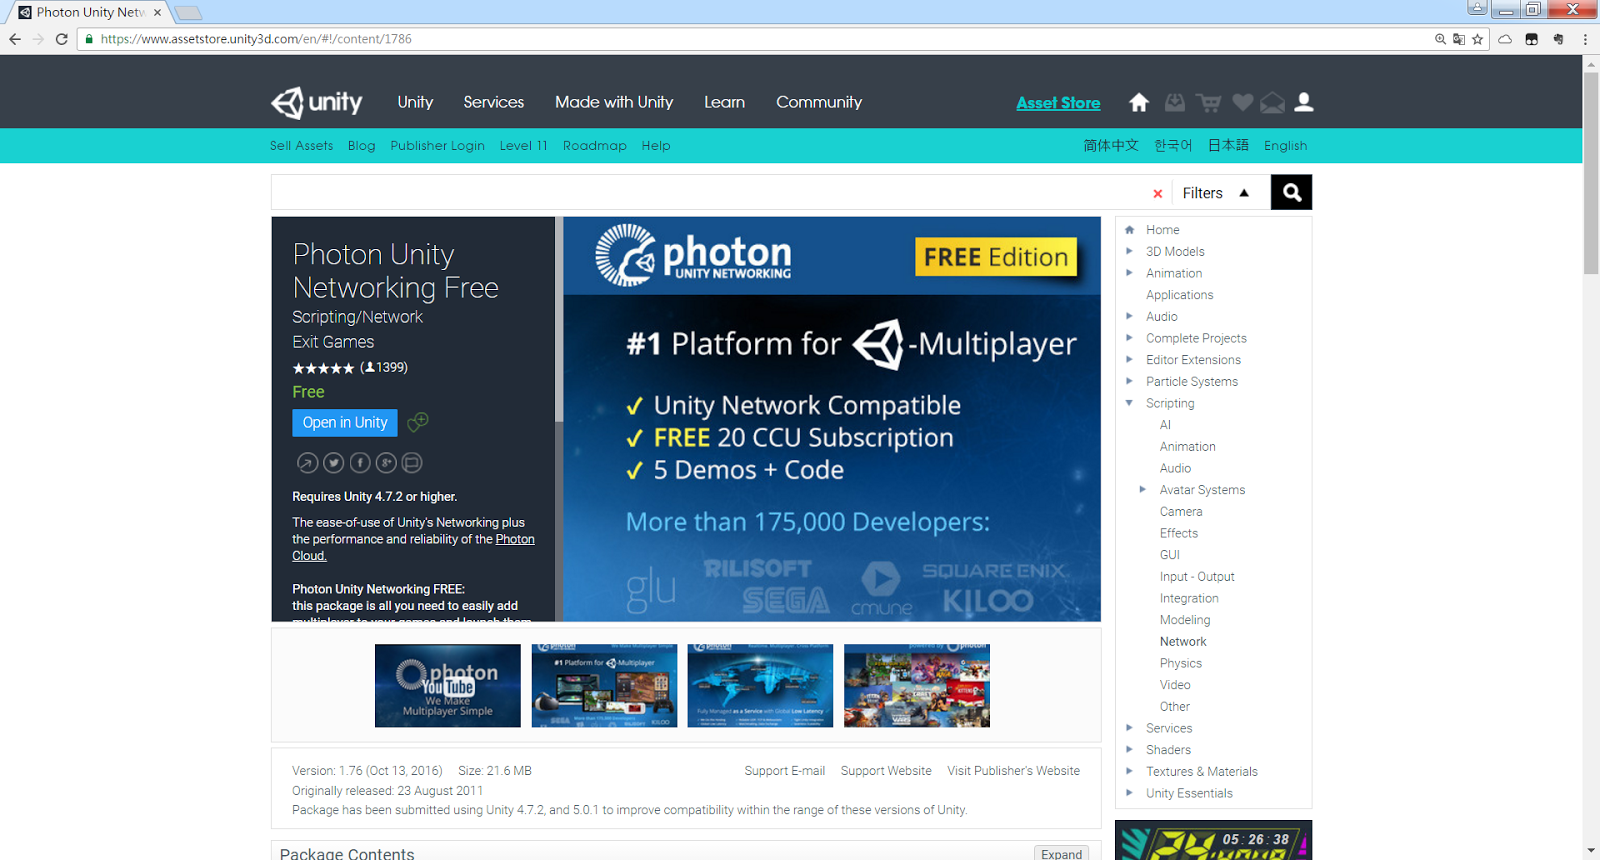Clear search with the red X
The width and height of the screenshot is (1600, 860).
[x=1158, y=194]
